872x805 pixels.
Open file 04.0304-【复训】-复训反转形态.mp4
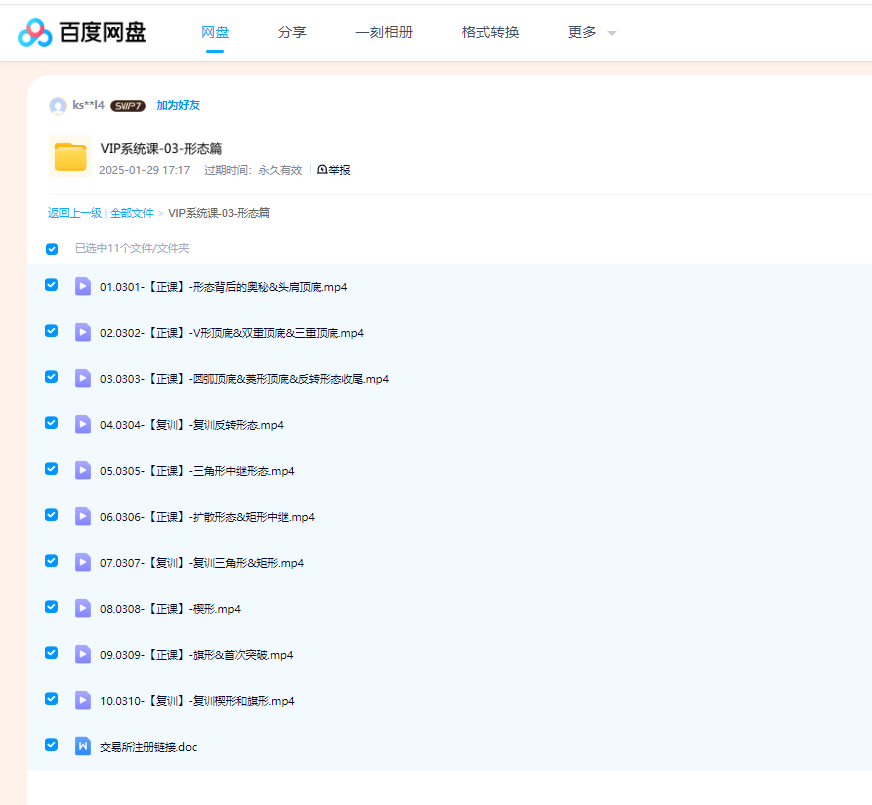tap(192, 425)
